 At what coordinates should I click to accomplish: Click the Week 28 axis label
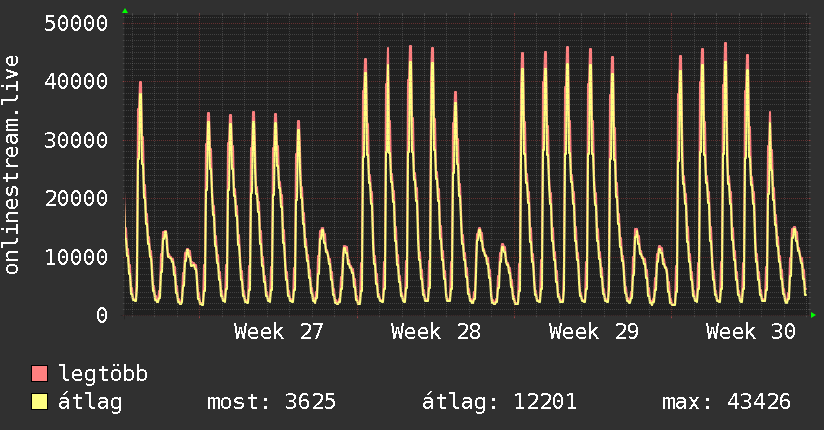(x=436, y=332)
